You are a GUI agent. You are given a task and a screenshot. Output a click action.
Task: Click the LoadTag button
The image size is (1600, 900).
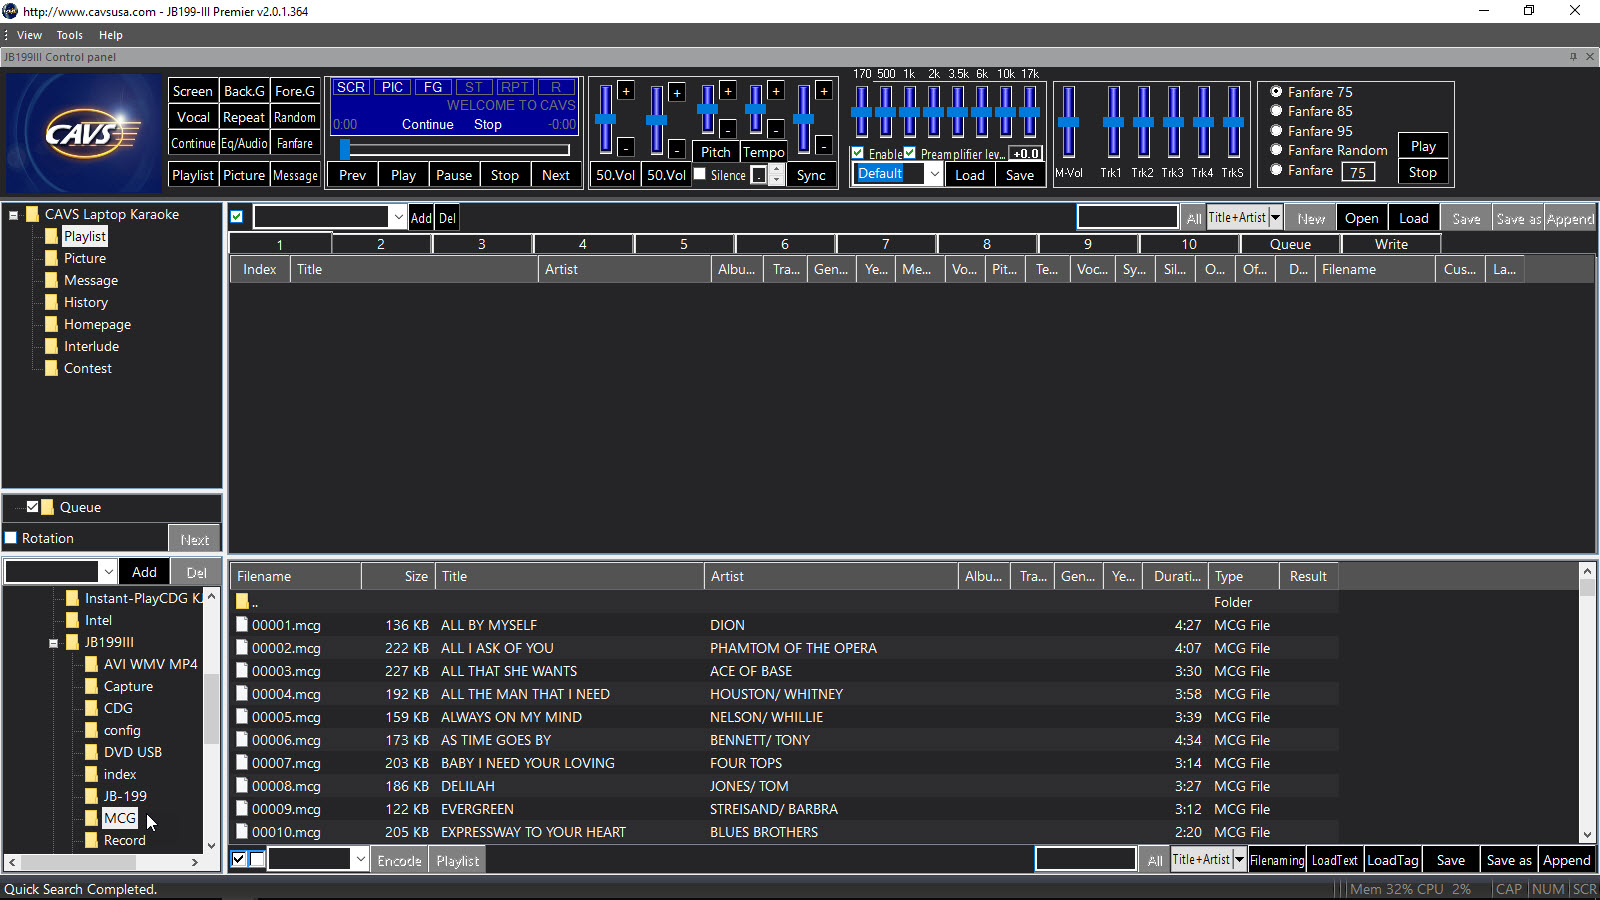pyautogui.click(x=1393, y=860)
